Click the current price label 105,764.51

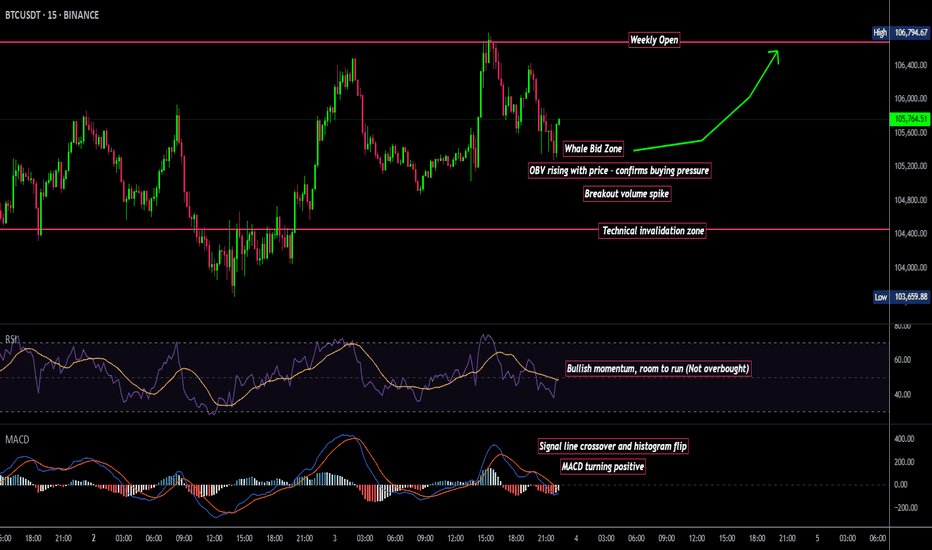point(911,119)
